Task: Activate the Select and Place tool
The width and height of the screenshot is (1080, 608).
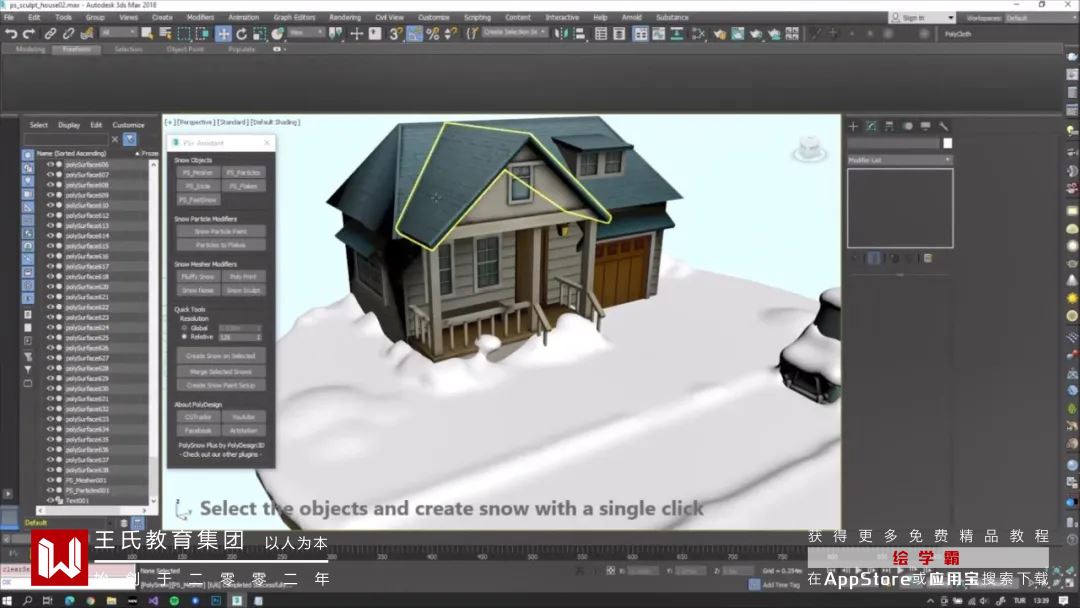Action: [x=278, y=33]
